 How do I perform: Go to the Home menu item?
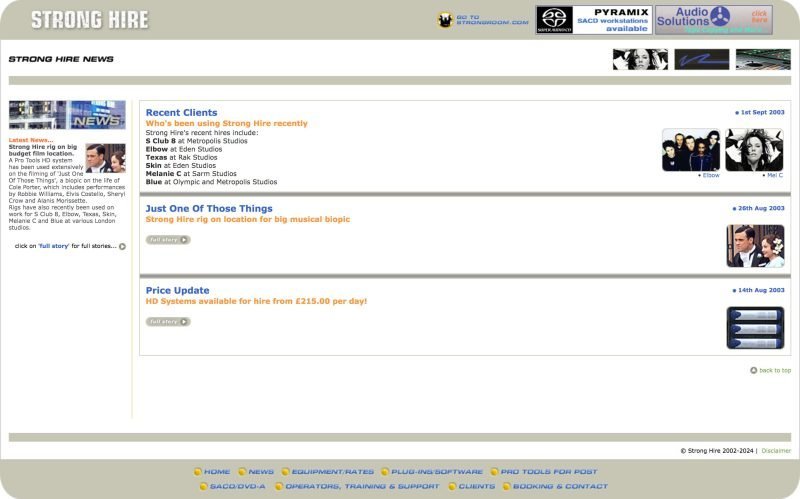211,472
